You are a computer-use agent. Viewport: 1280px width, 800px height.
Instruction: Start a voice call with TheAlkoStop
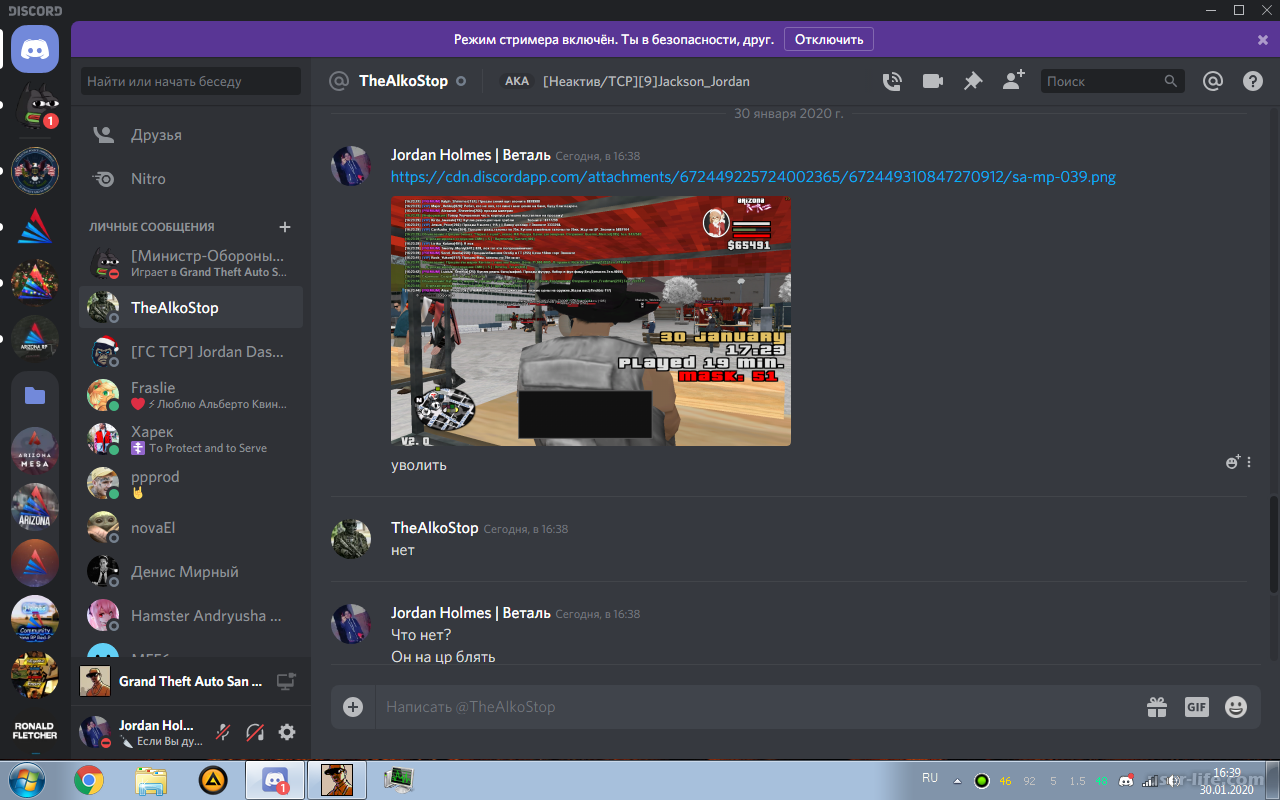892,81
